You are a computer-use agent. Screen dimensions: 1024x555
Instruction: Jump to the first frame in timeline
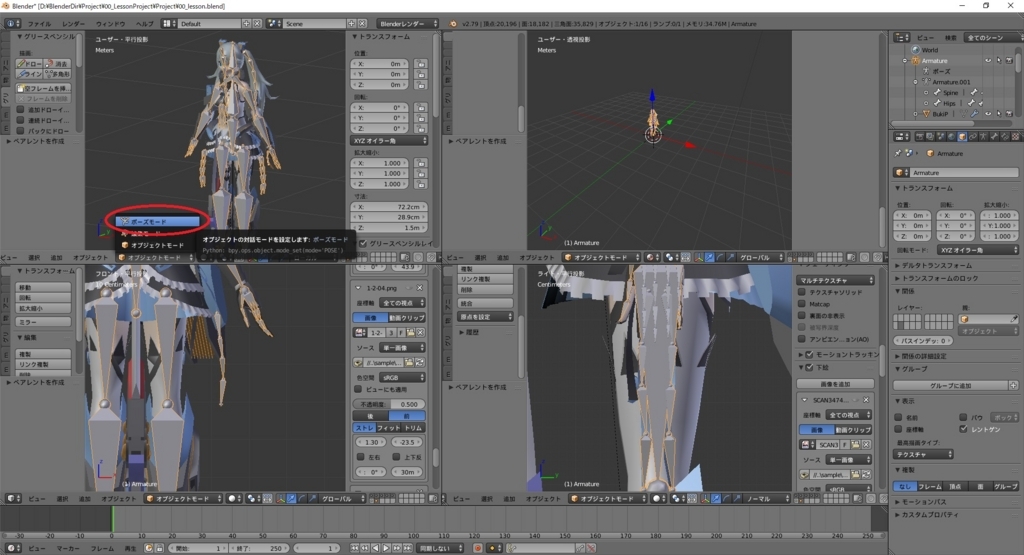coord(355,548)
